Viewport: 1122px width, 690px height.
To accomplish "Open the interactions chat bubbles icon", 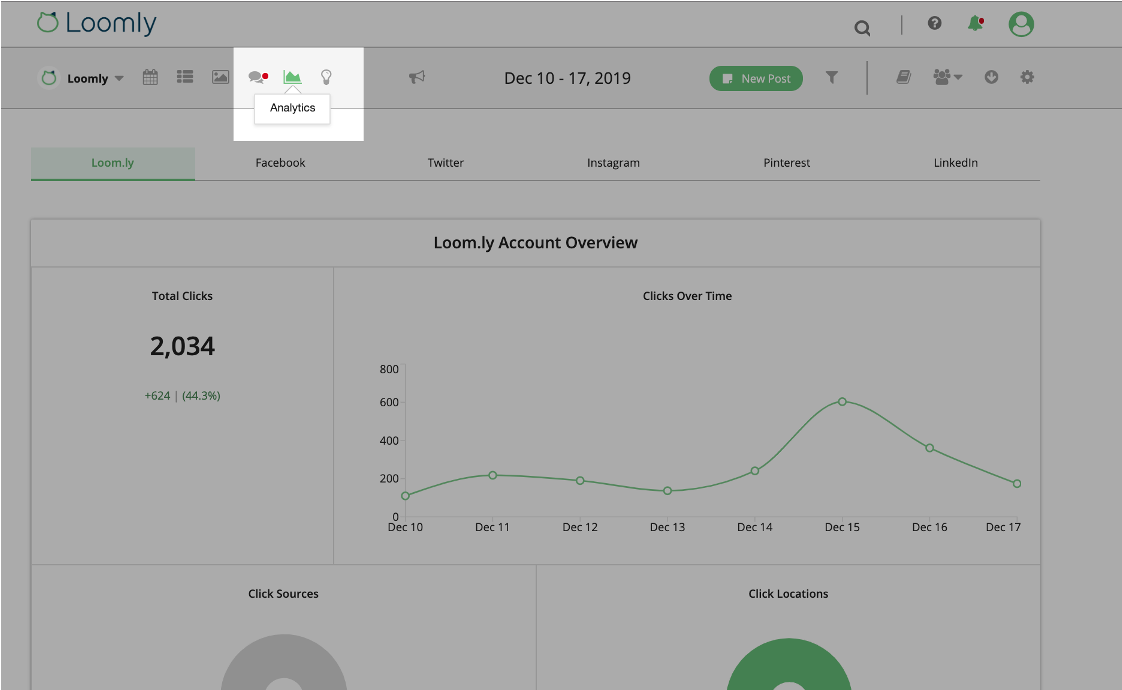I will tap(258, 77).
